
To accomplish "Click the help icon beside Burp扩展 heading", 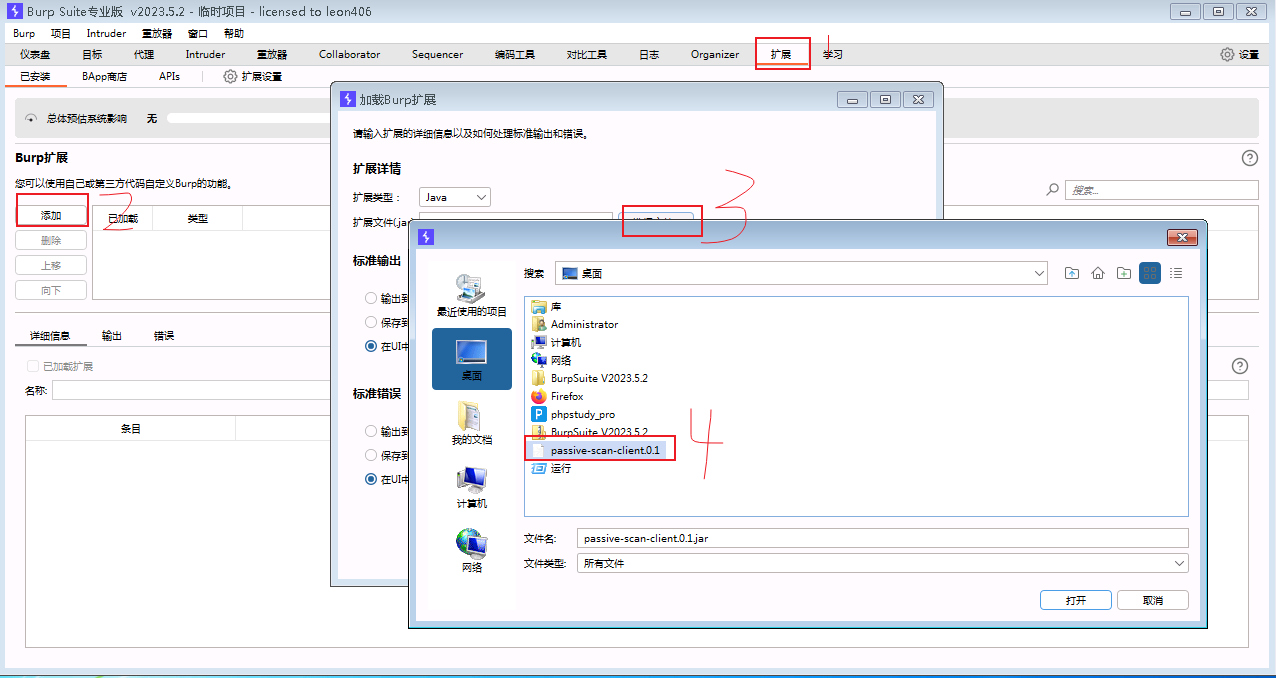I will point(1249,158).
